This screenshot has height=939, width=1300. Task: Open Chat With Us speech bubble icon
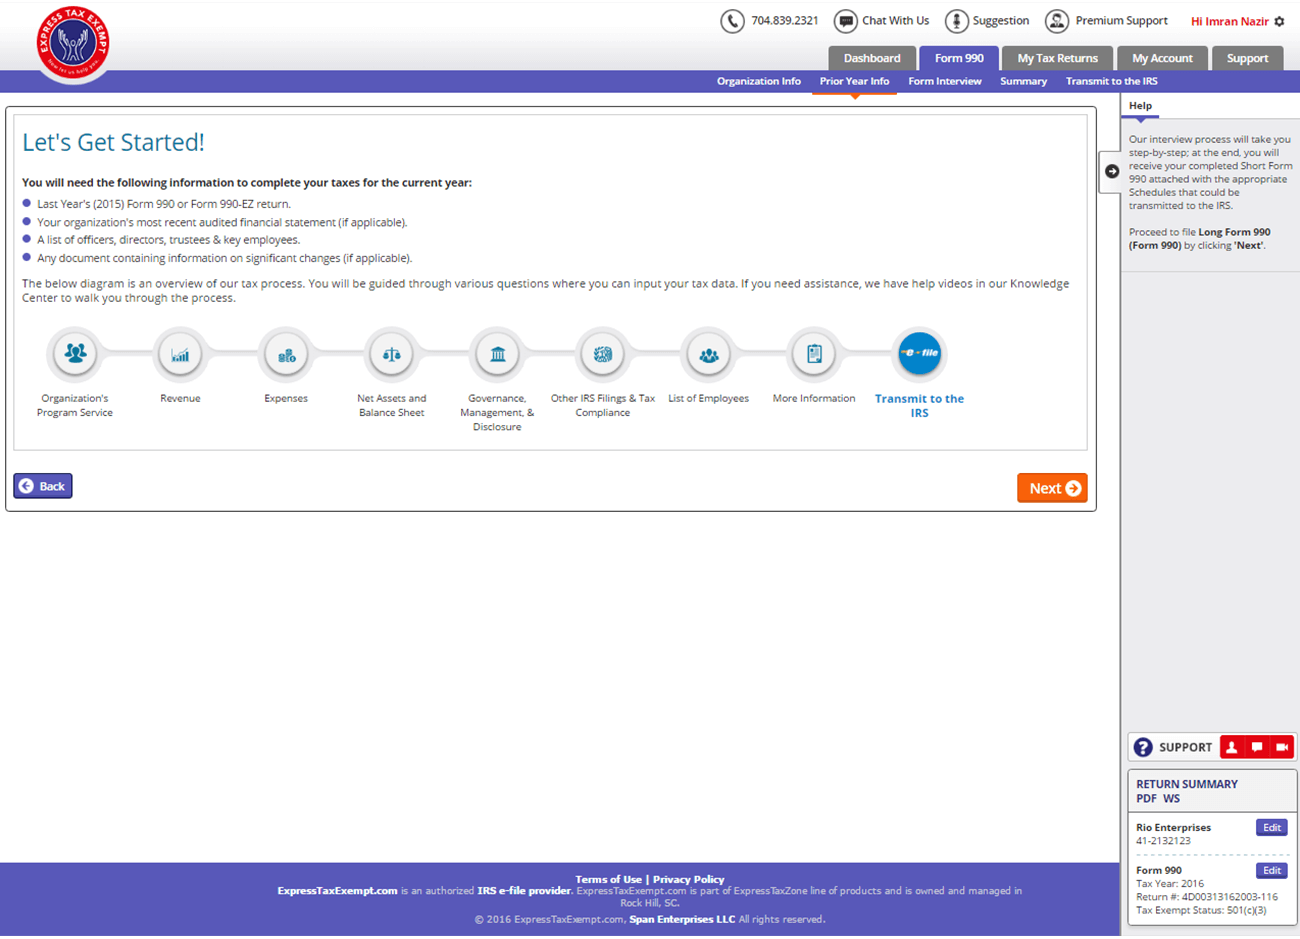(846, 21)
